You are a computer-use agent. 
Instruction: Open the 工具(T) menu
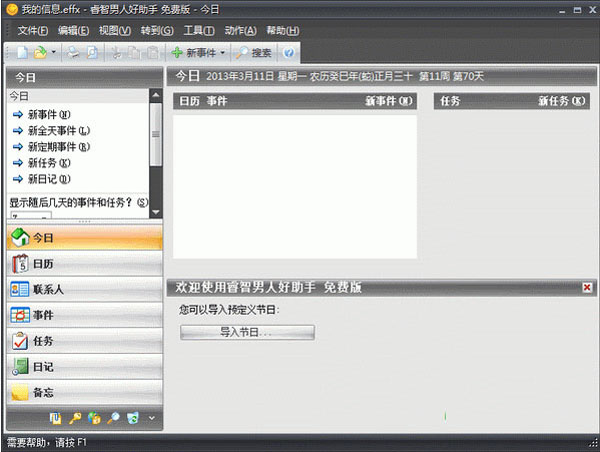tap(199, 31)
